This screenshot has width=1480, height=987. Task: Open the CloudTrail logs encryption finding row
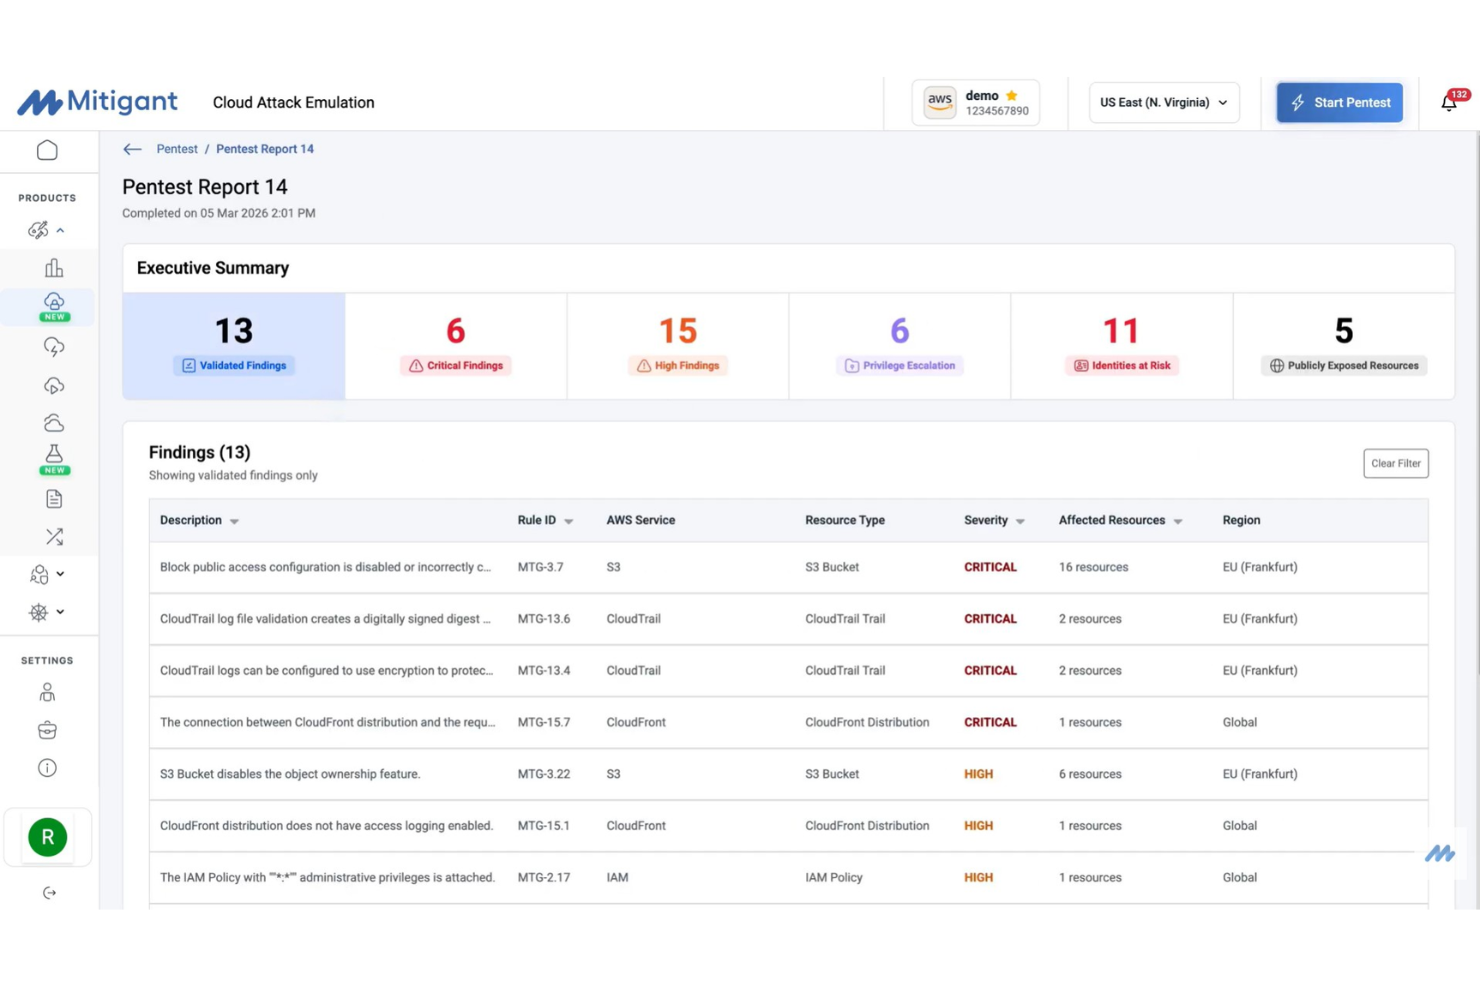789,671
